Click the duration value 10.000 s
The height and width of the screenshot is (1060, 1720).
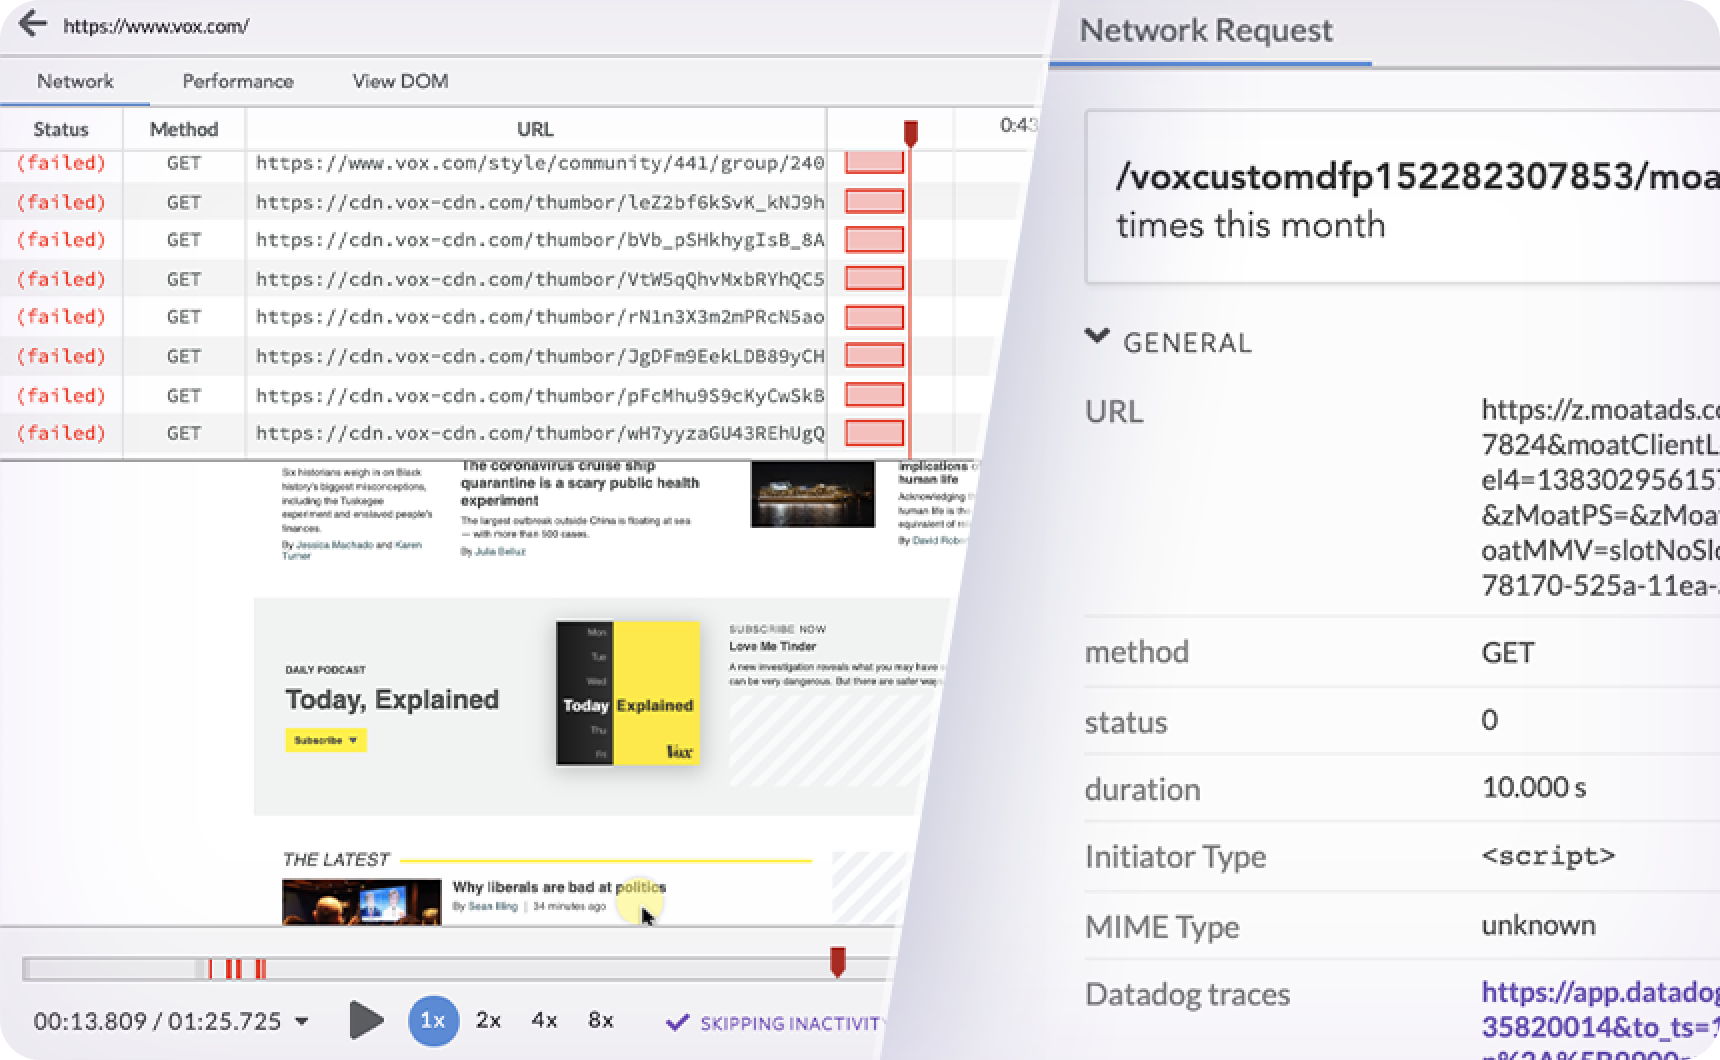click(x=1534, y=787)
